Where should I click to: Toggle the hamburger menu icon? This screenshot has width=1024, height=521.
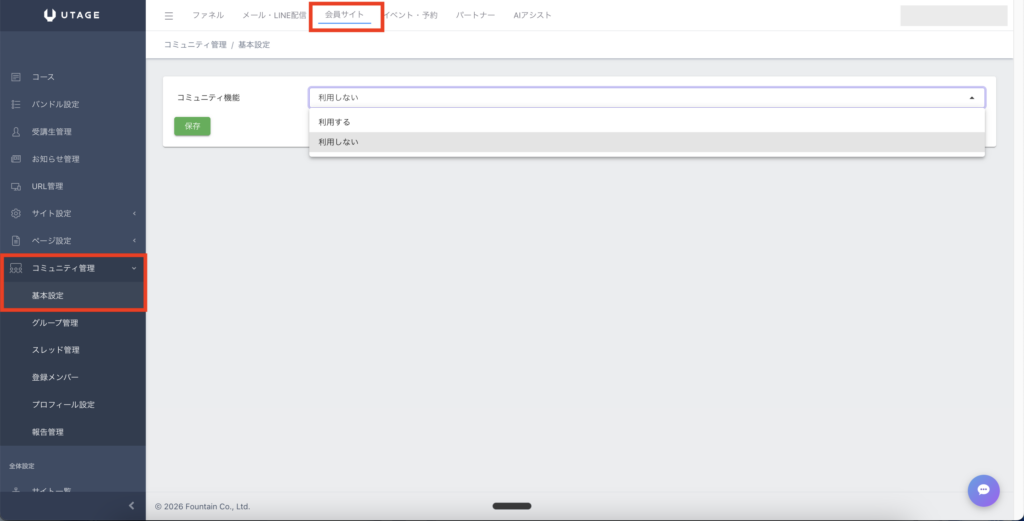click(x=169, y=16)
